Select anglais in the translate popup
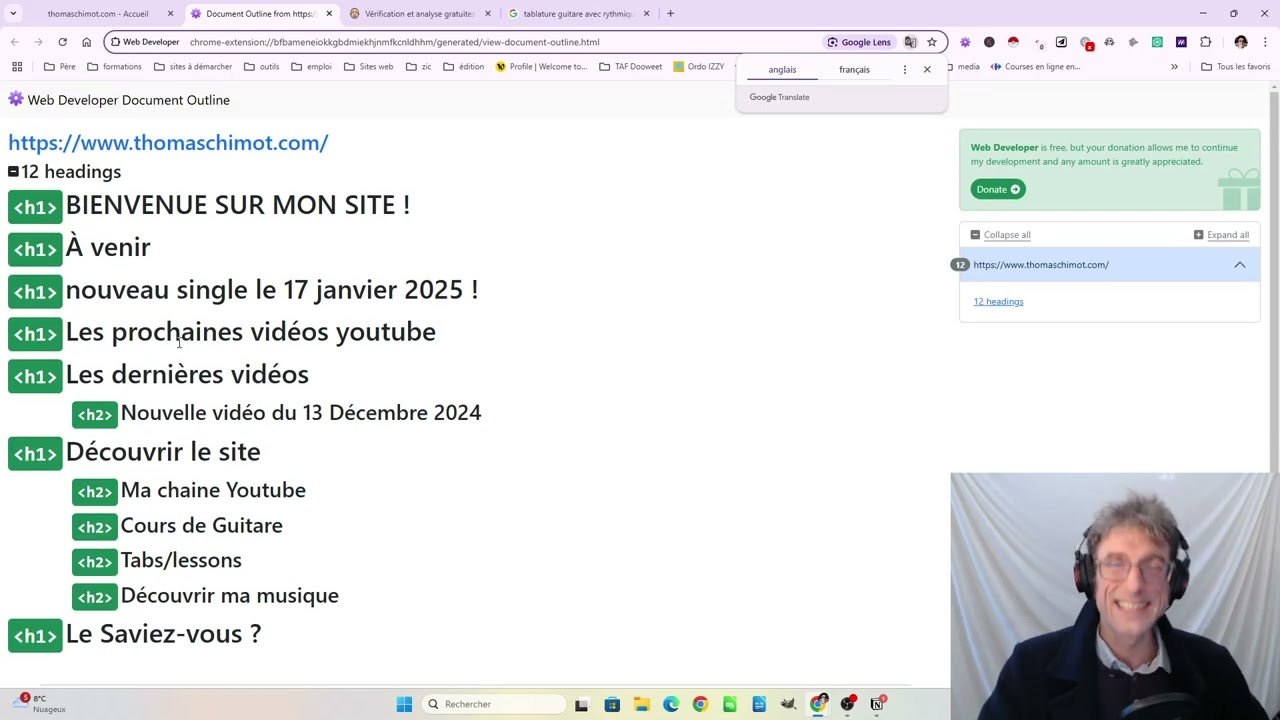The image size is (1280, 720). click(782, 70)
